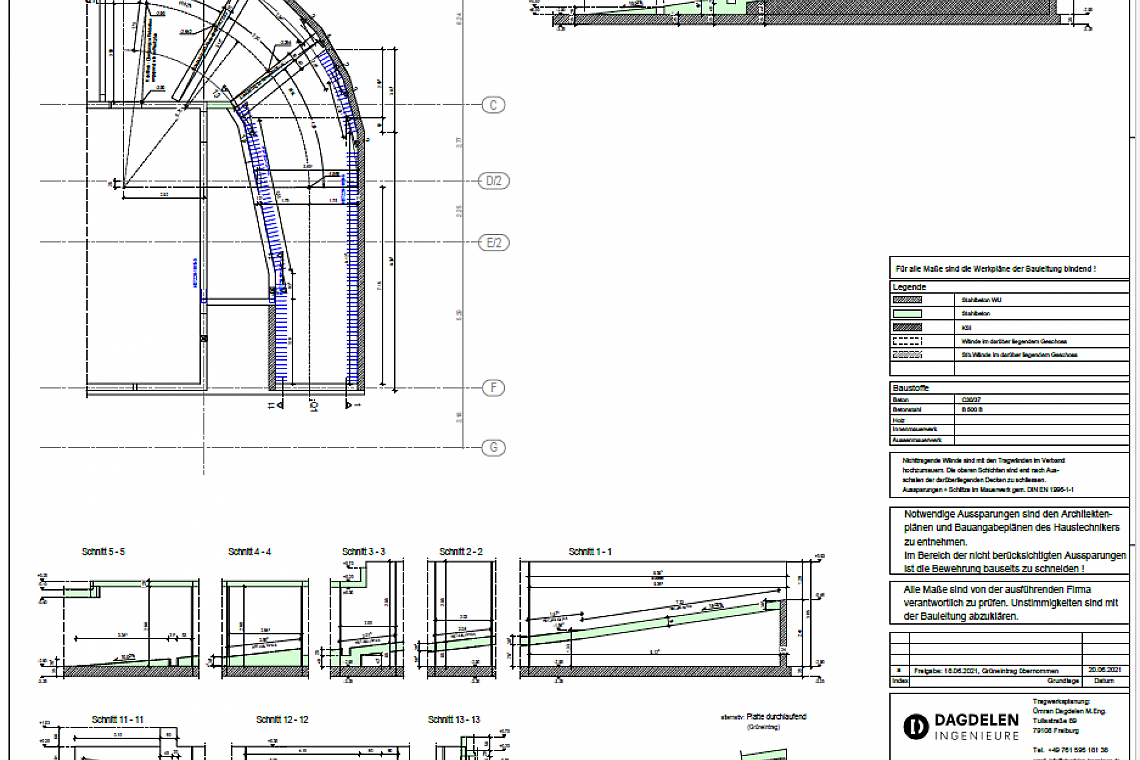Viewport: 1140px width, 760px height.
Task: Click 'Stb.Wände im darüber liegendem Geschoss' label
Action: tap(1019, 355)
